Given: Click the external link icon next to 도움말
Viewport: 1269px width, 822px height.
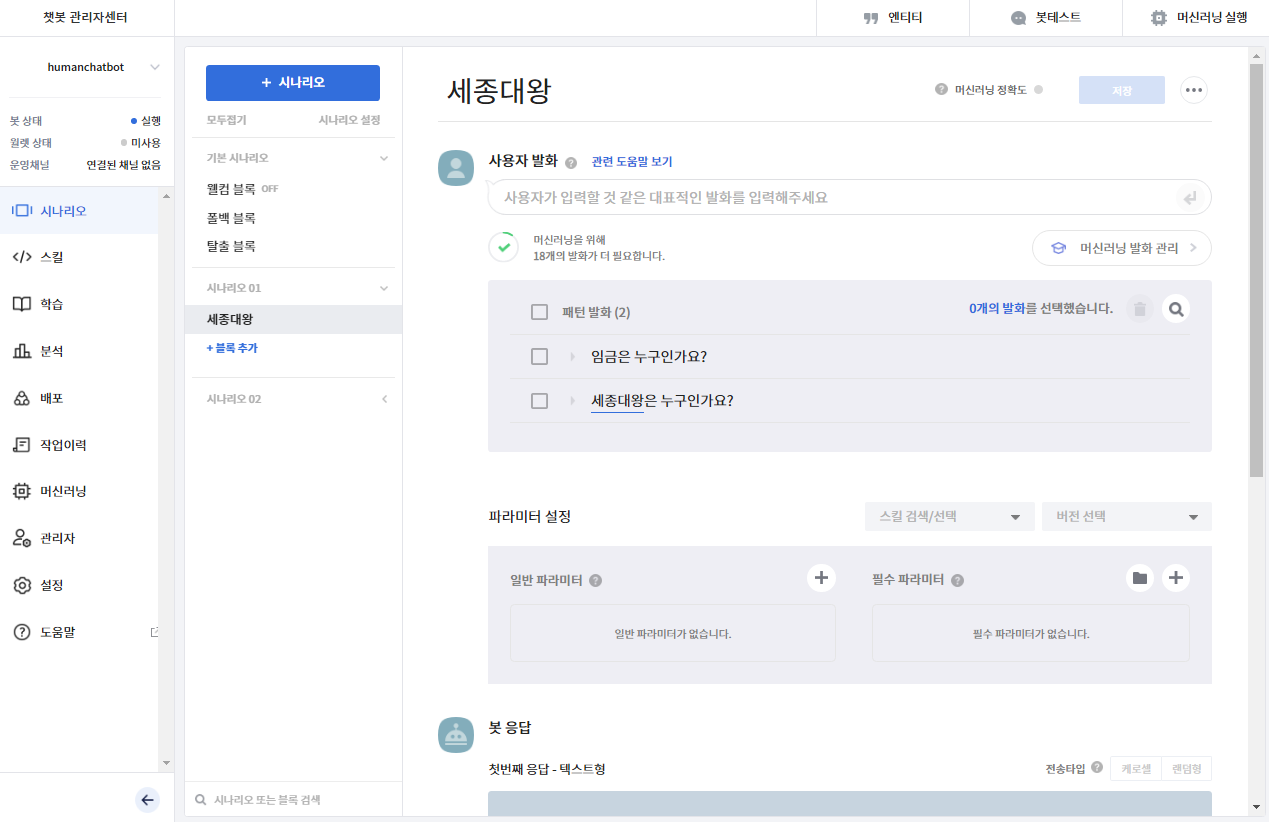Looking at the screenshot, I should (x=154, y=632).
